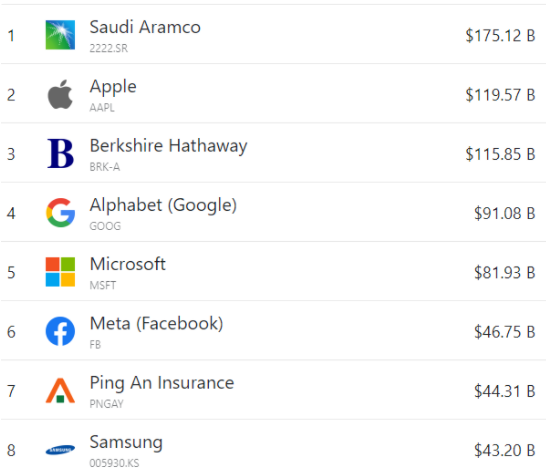Click Saudi Aramco's $175.12 B value

(500, 36)
